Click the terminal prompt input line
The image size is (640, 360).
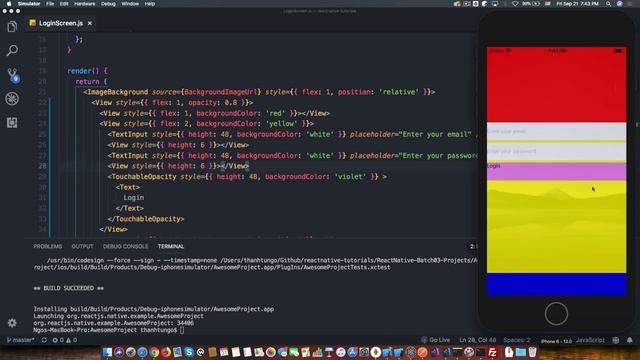[x=109, y=330]
